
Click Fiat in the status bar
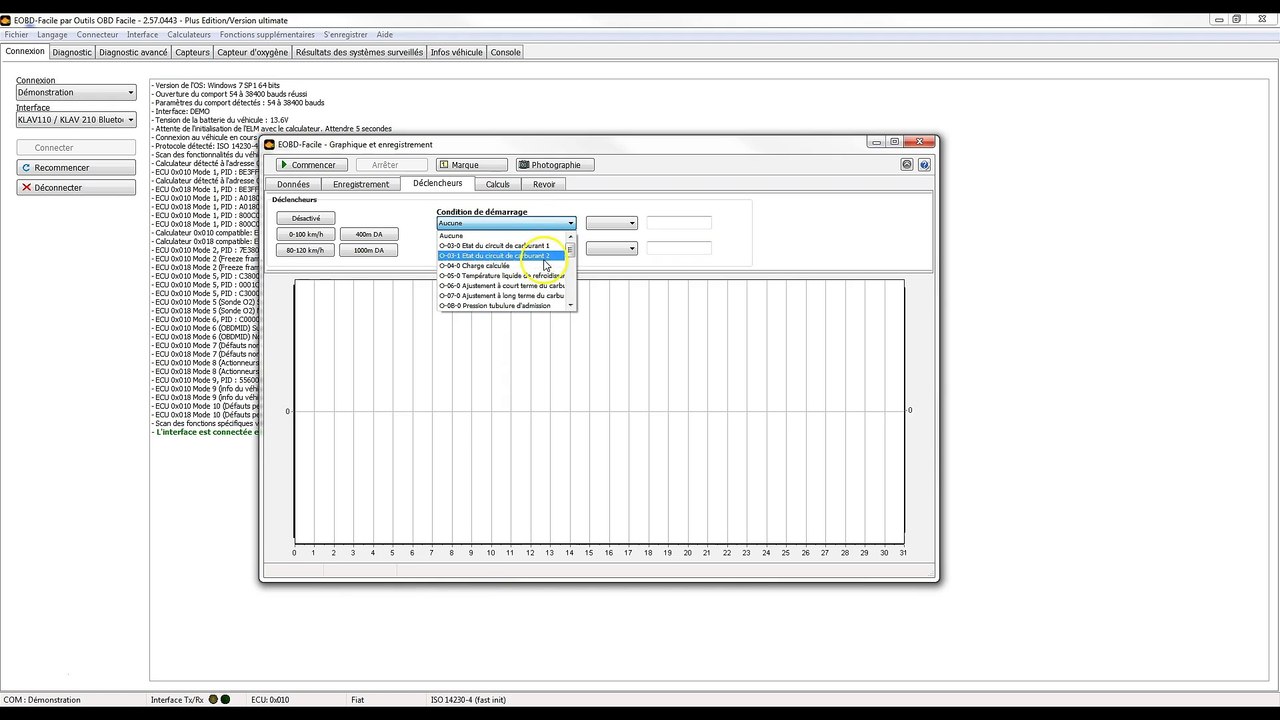(358, 700)
